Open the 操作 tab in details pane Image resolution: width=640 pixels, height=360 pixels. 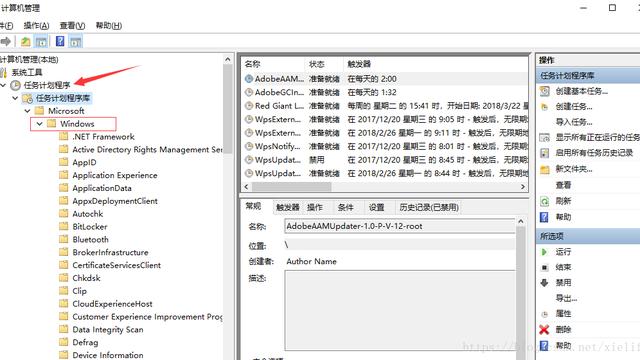(x=315, y=207)
